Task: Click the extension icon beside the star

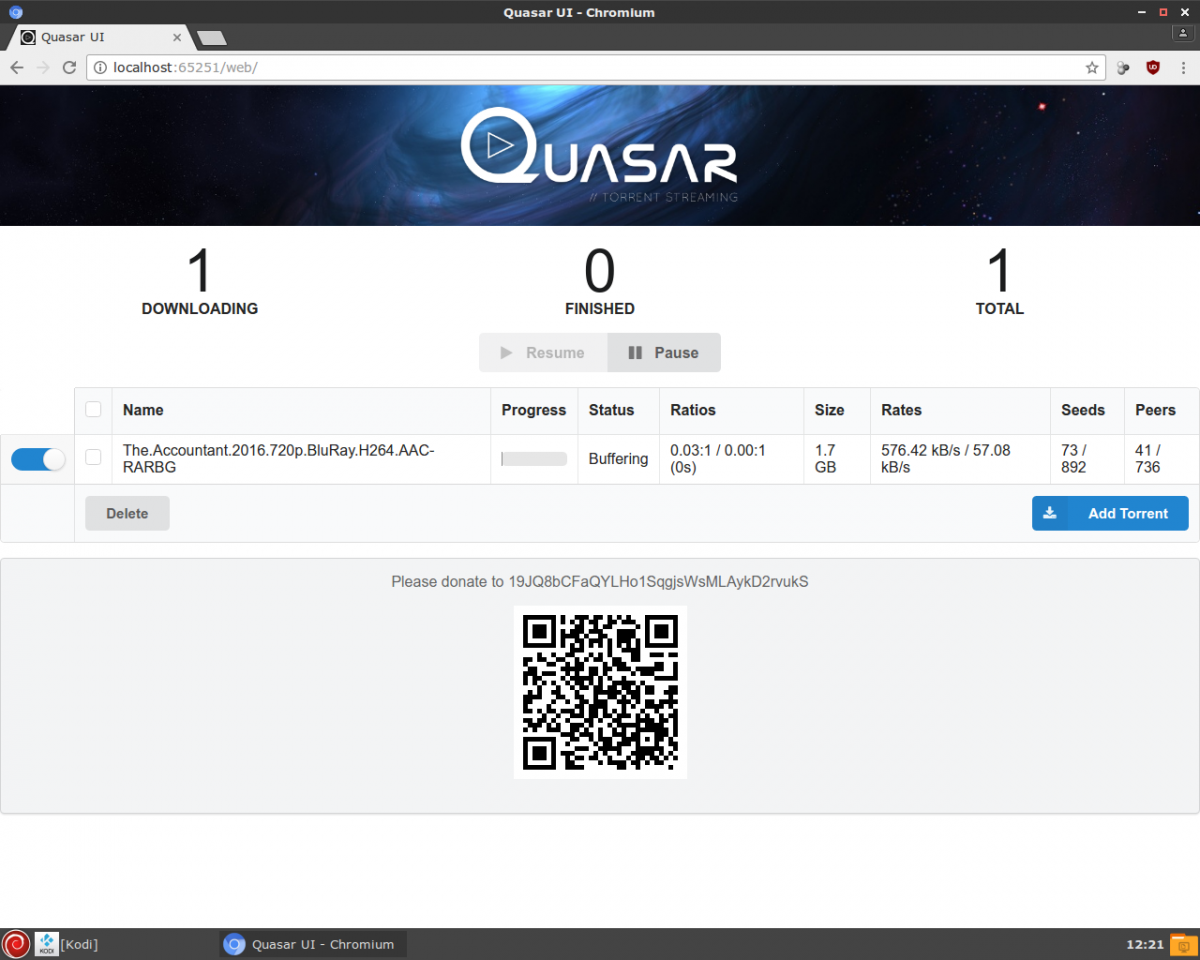Action: (1123, 68)
